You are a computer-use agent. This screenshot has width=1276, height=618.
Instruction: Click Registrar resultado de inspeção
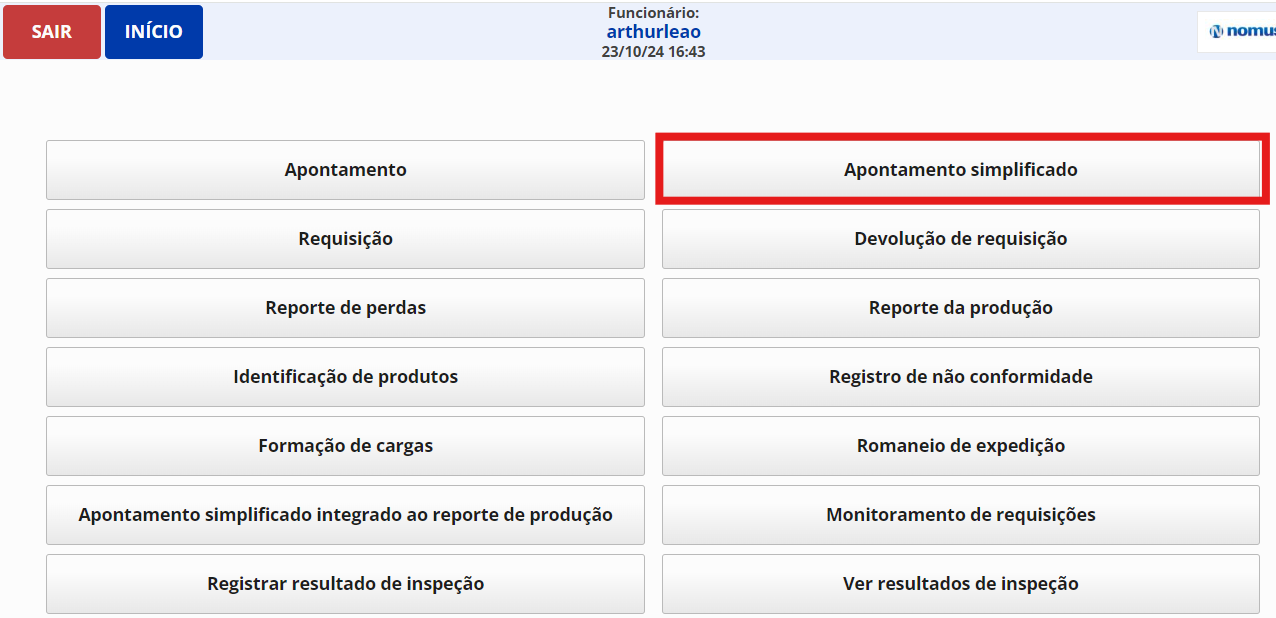click(345, 584)
